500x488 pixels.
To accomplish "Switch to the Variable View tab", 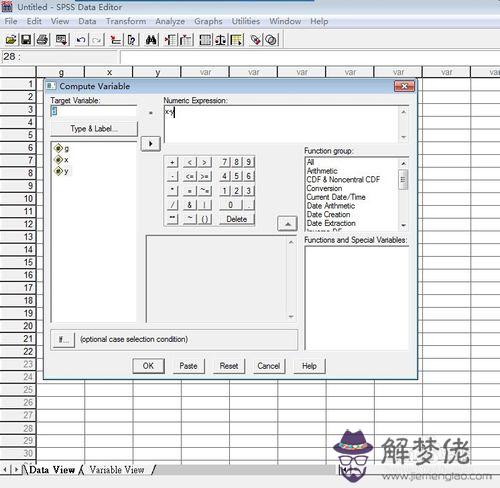I will [117, 470].
